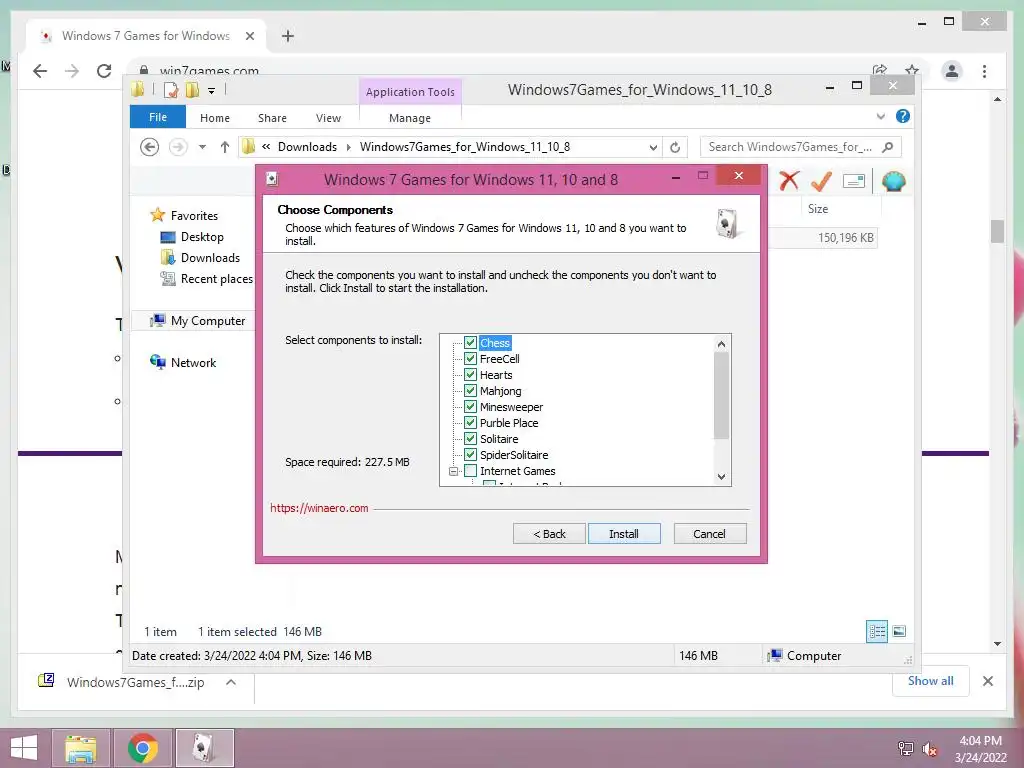Image resolution: width=1024 pixels, height=768 pixels.
Task: Open the View ribbon tab
Action: pos(328,118)
